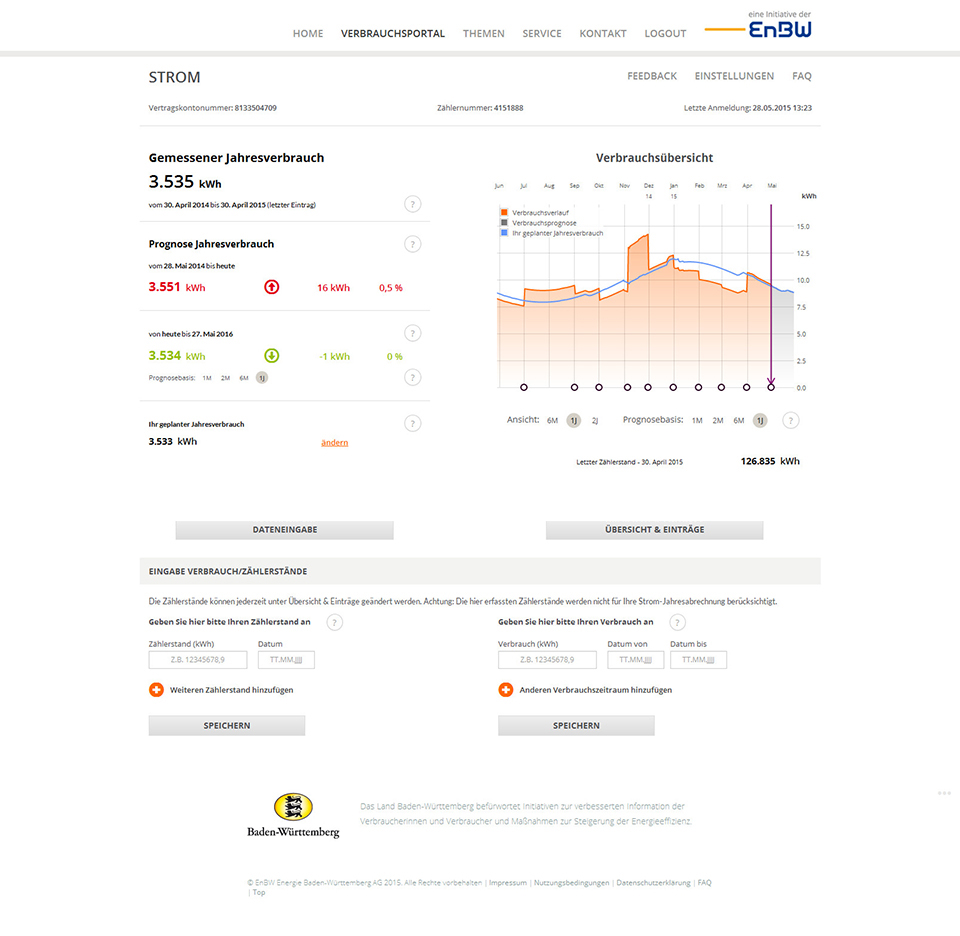Click orange plus for Weiteren Zählerstand hinzufügen
Viewport: 960px width, 936px height.
pyautogui.click(x=156, y=690)
